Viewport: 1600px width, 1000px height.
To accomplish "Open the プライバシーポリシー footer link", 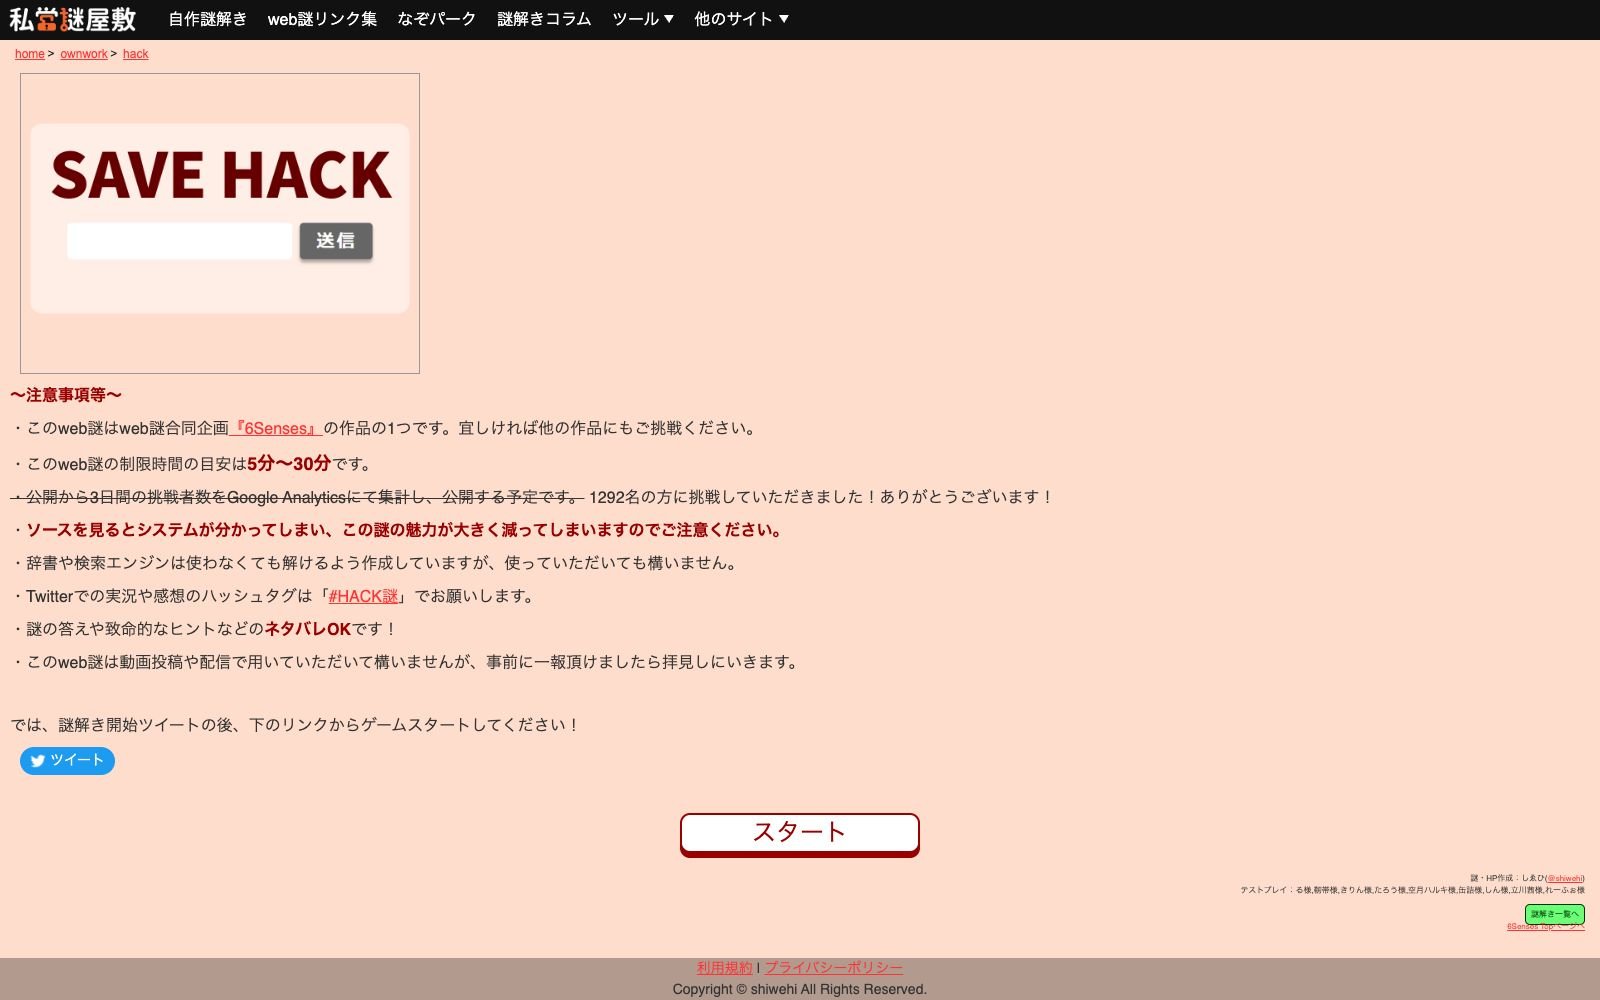I will pos(833,968).
